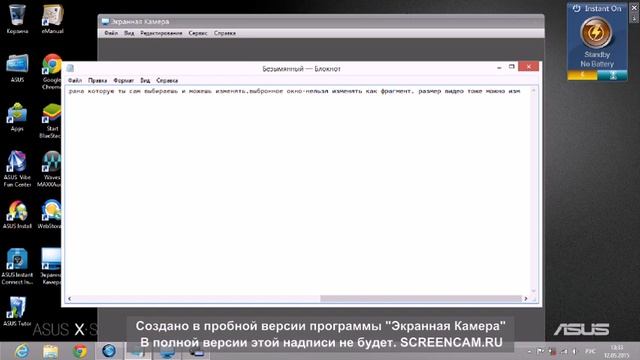The width and height of the screenshot is (640, 360).
Task: Click the up arrow of Notepad vertical scrollbar
Action: pos(533,91)
